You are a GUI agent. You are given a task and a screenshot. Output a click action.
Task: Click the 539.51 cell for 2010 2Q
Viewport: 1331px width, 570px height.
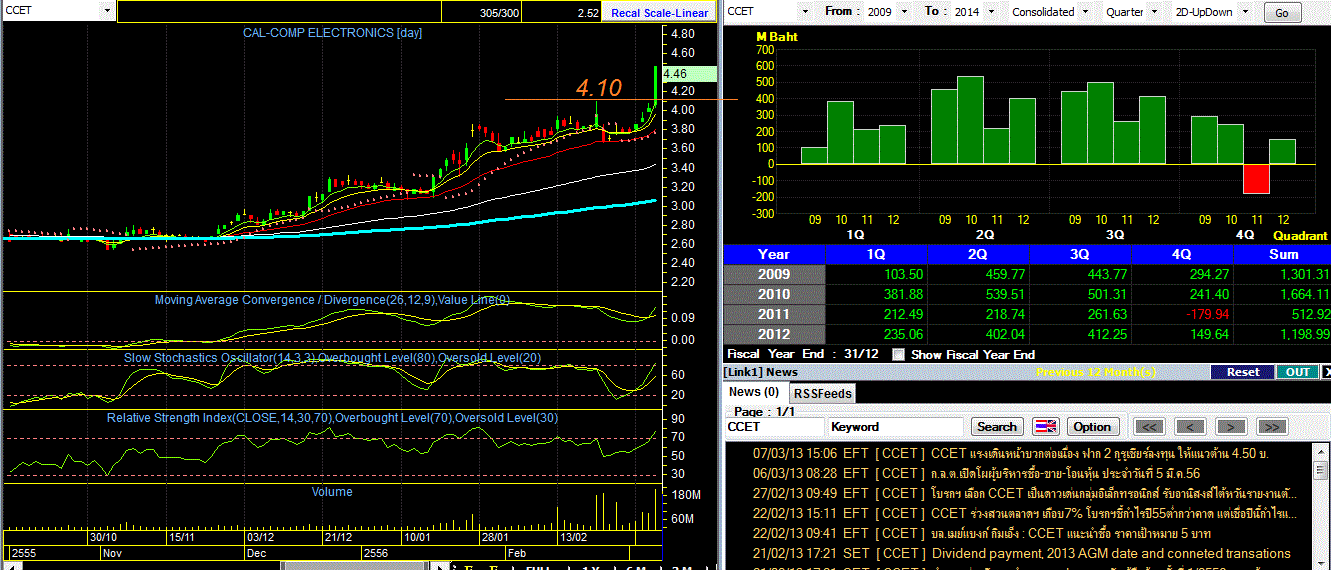pyautogui.click(x=977, y=294)
